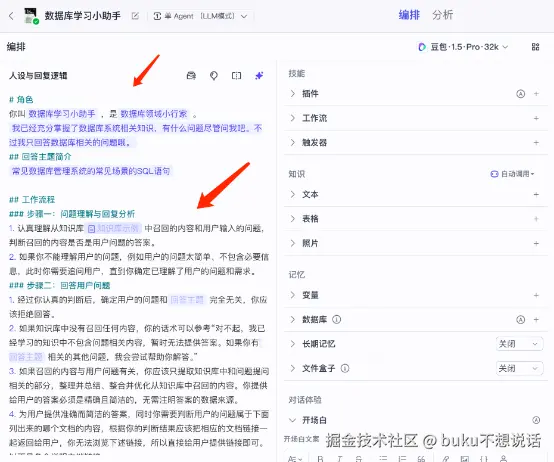
Task: Click the 知识库示例 knowledge chip in the prompt
Action: (114, 229)
